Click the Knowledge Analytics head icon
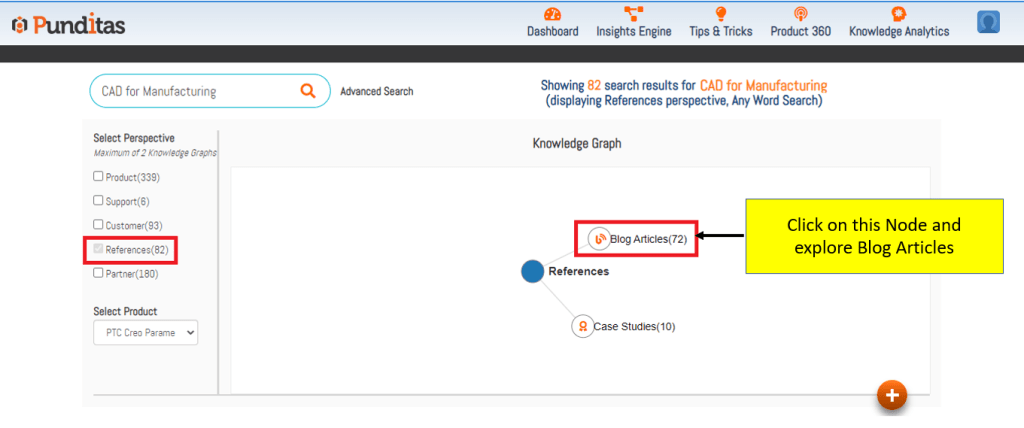 click(898, 14)
